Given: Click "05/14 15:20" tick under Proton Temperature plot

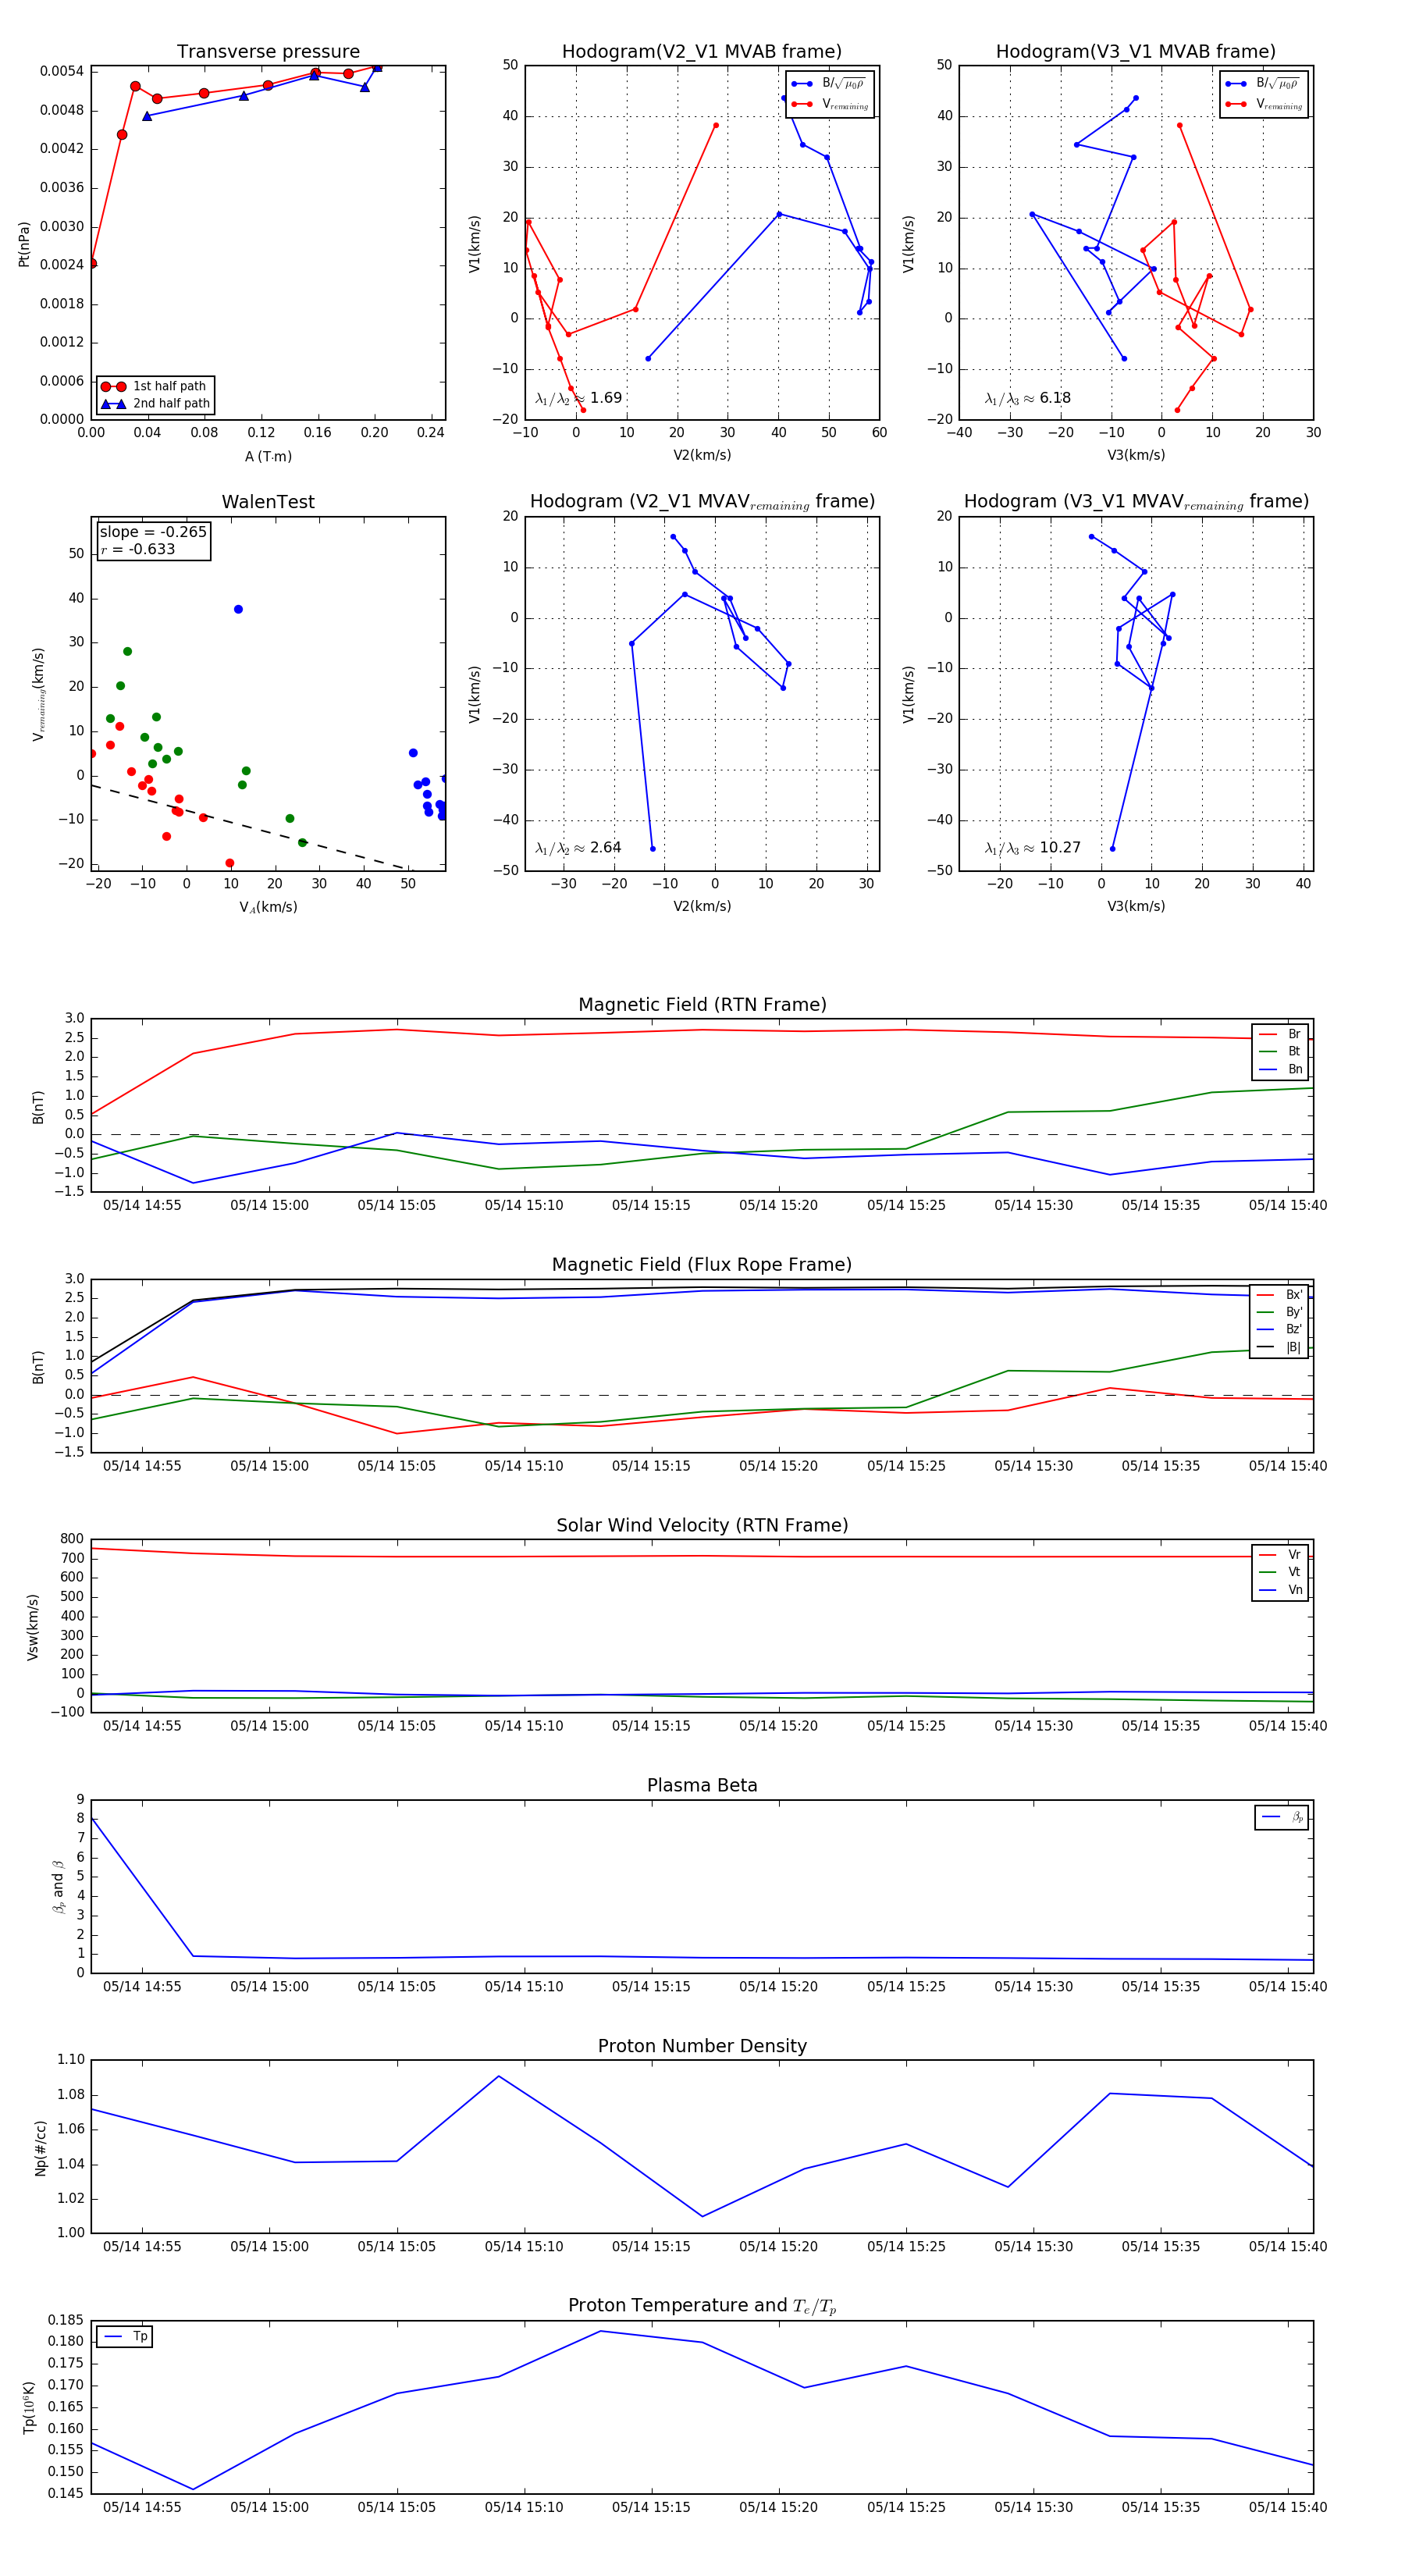Looking at the screenshot, I should click(778, 2507).
